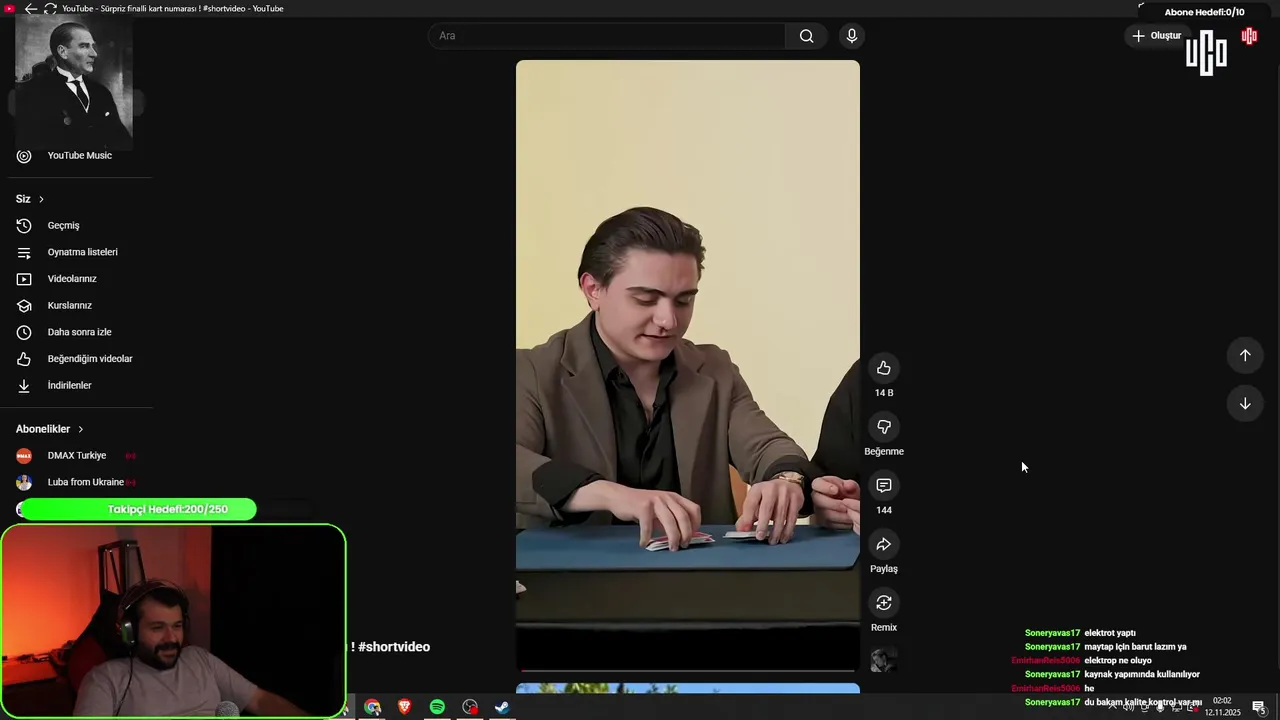Click the DMAX Turkiye channel avatar

coord(24,455)
